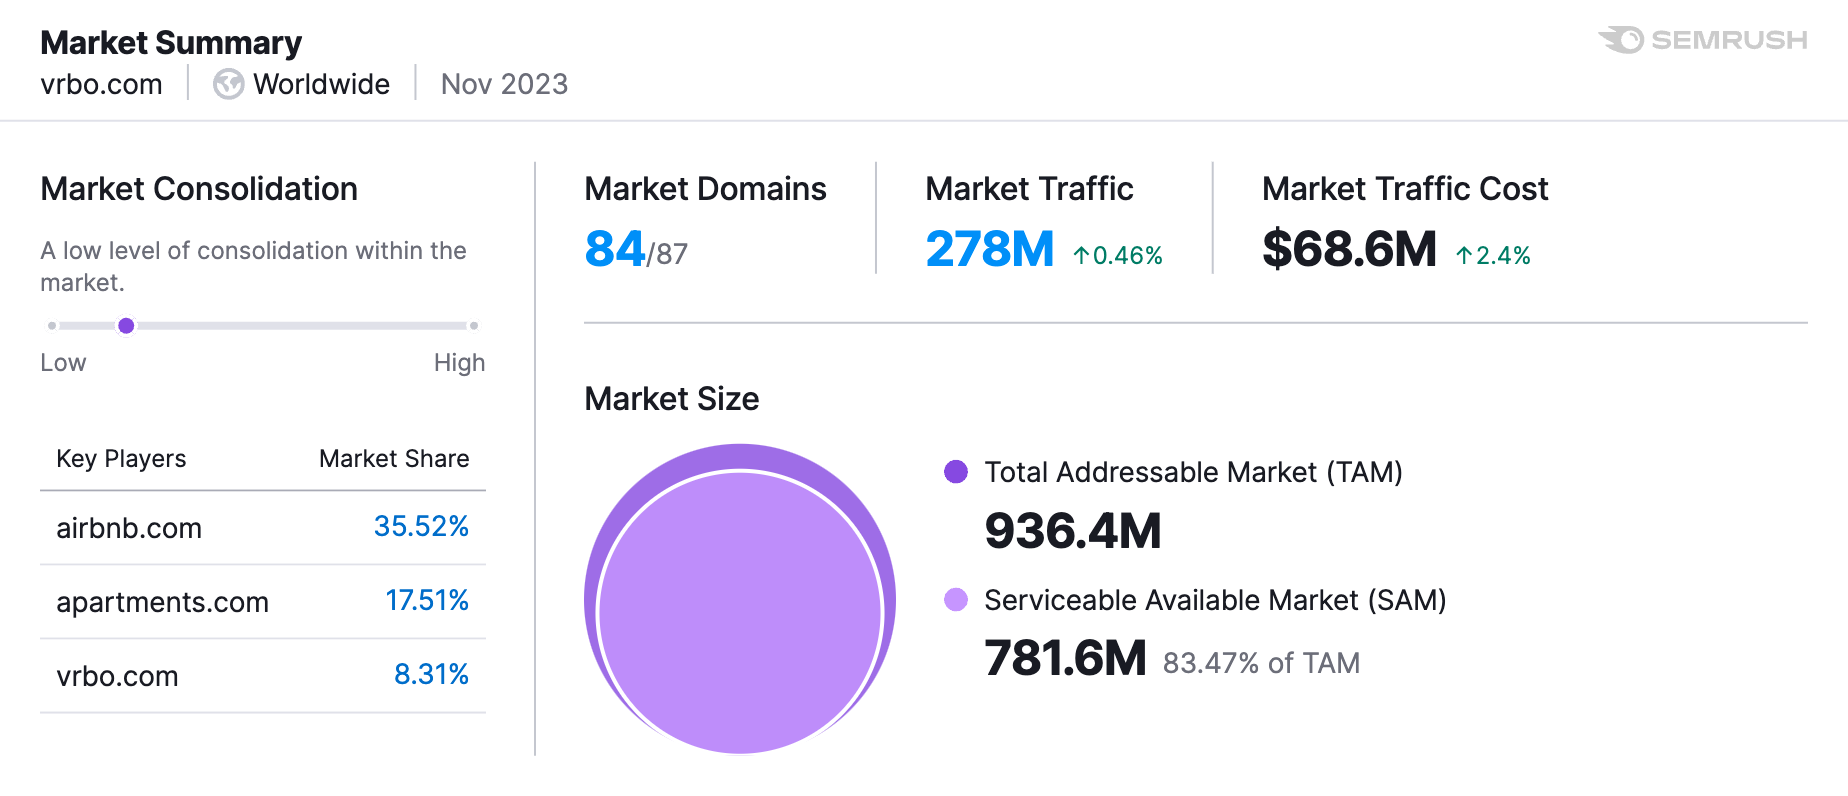Click the 17.51% market share value
Image resolution: width=1848 pixels, height=796 pixels.
(x=427, y=600)
